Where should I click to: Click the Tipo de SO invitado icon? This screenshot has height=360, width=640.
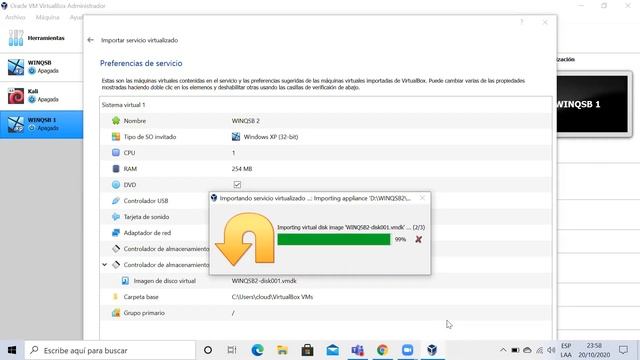point(116,137)
